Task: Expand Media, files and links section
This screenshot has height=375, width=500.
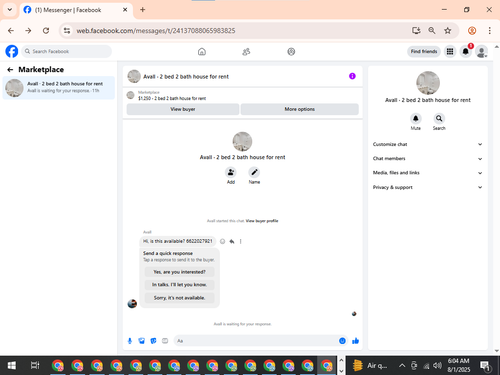Action: 428,173
